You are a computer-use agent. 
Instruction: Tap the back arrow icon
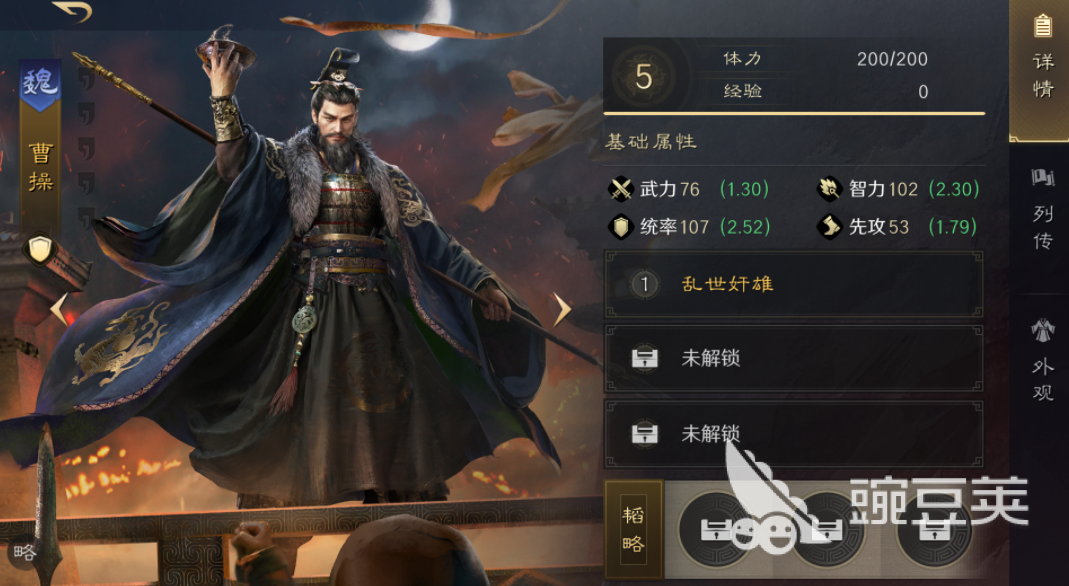tap(72, 11)
